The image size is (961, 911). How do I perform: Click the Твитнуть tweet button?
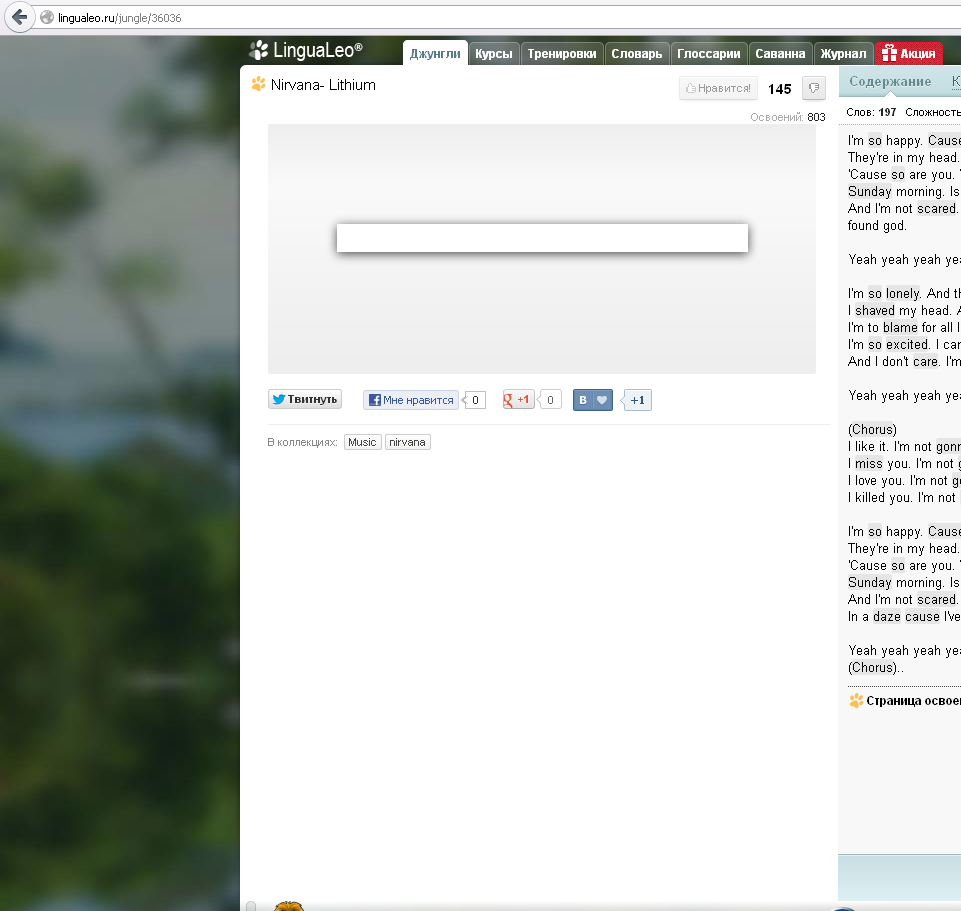(305, 399)
